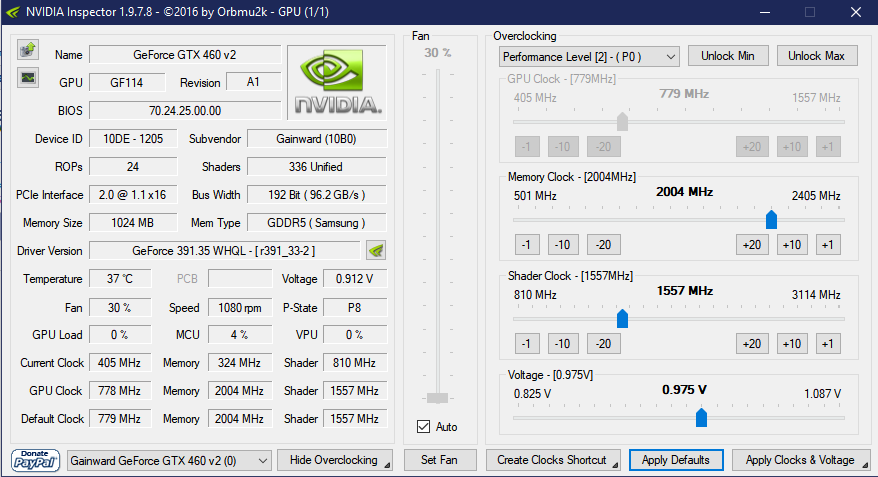Click Hide Overclocking button
Viewport: 878px width, 477px height.
(x=334, y=460)
